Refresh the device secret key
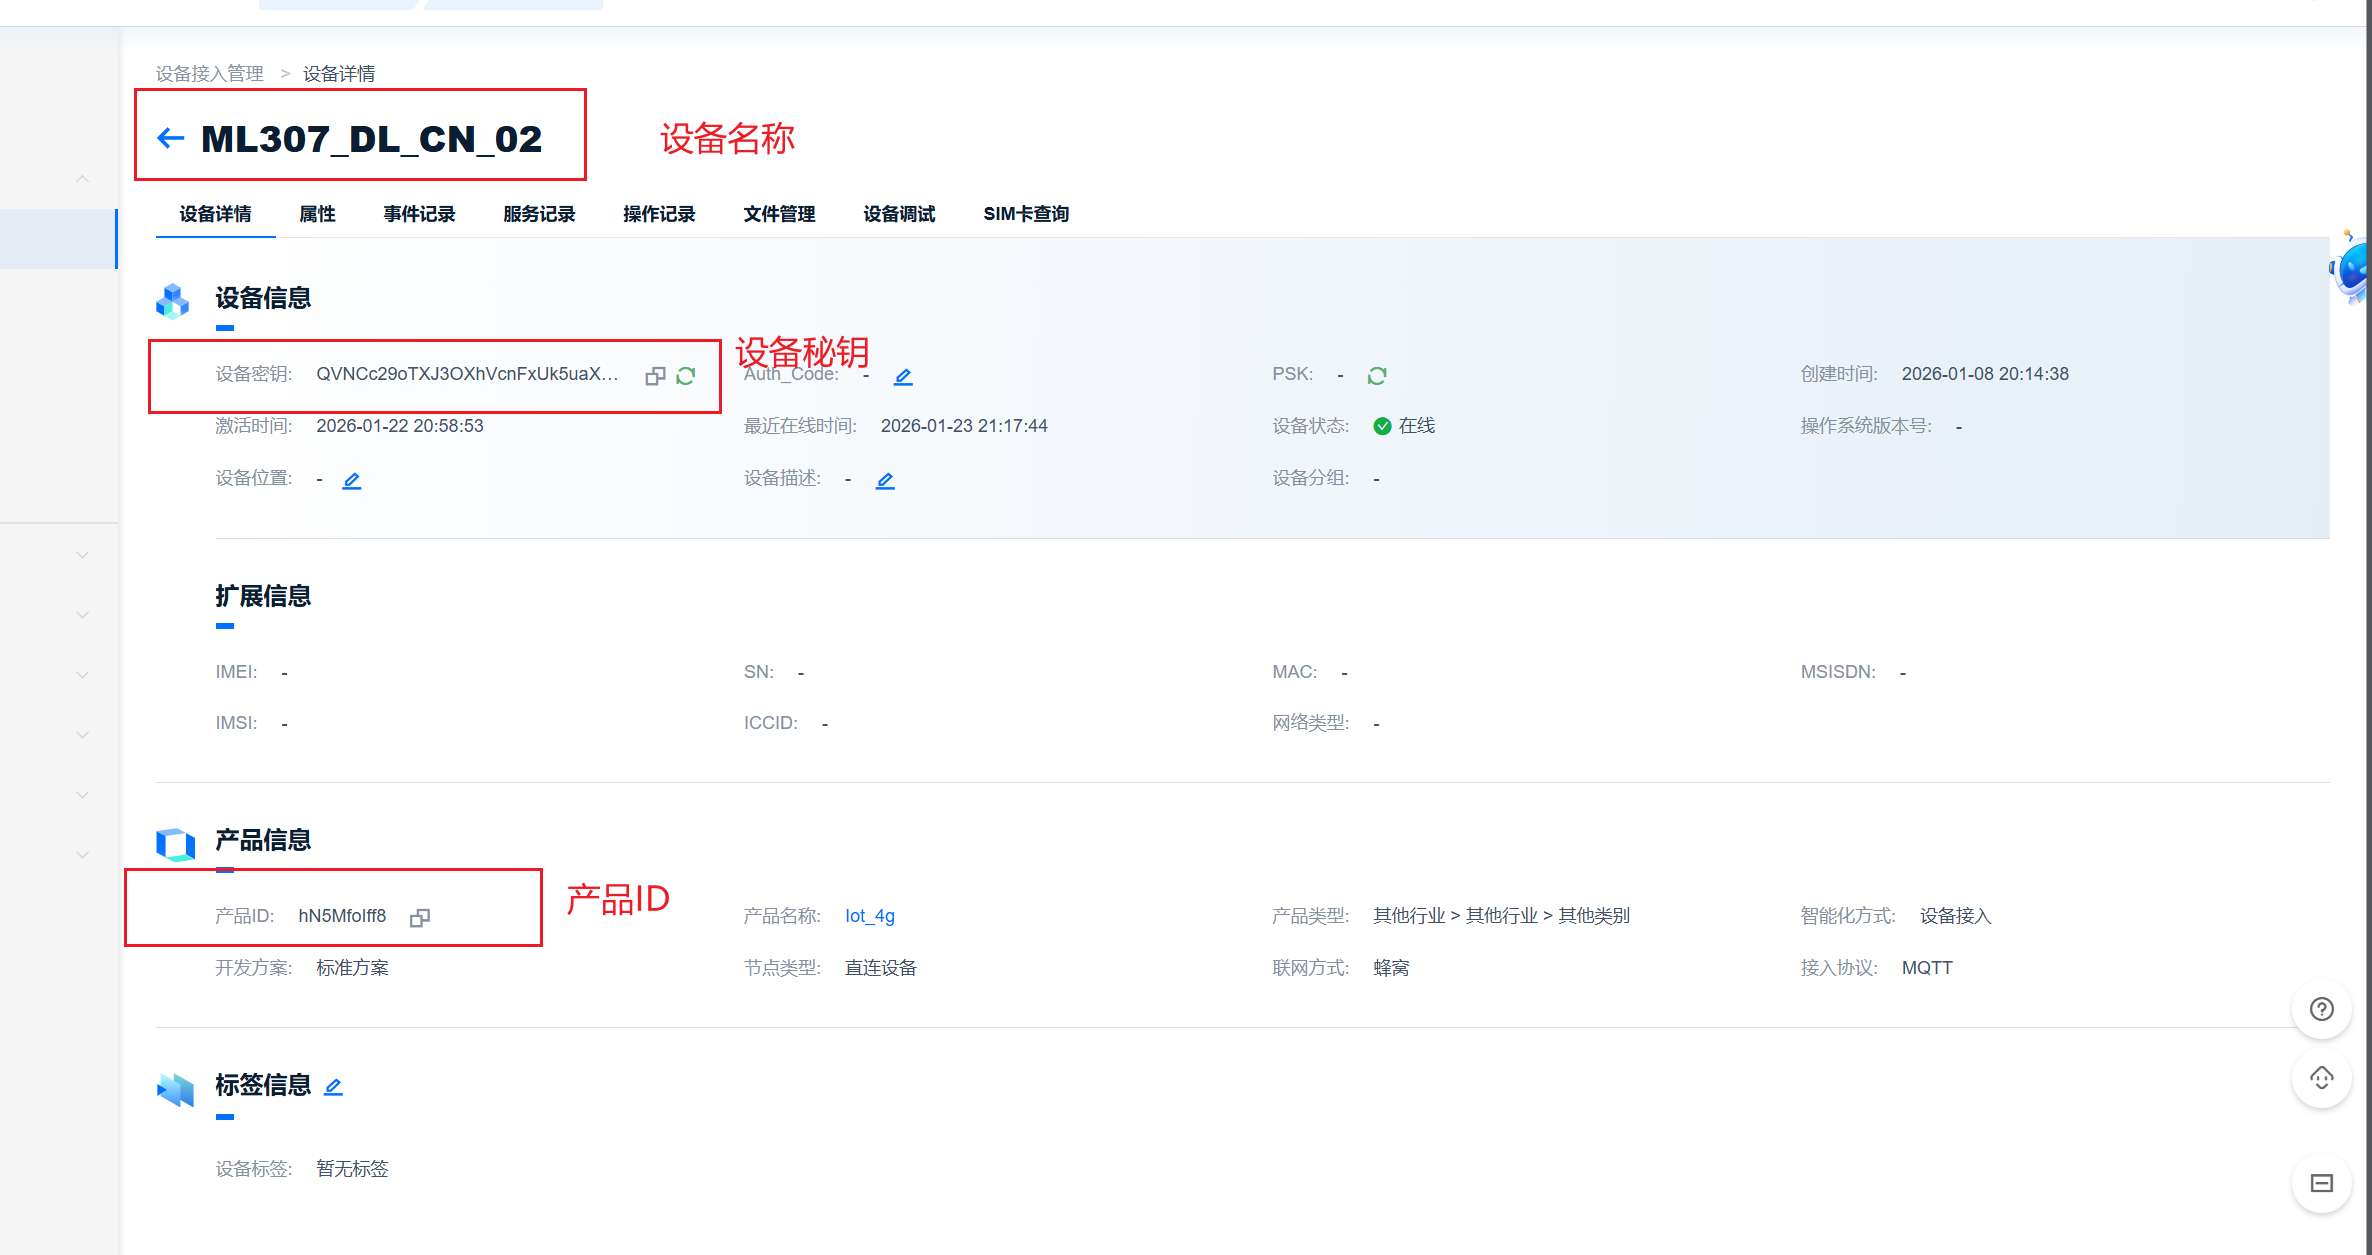 pos(686,376)
